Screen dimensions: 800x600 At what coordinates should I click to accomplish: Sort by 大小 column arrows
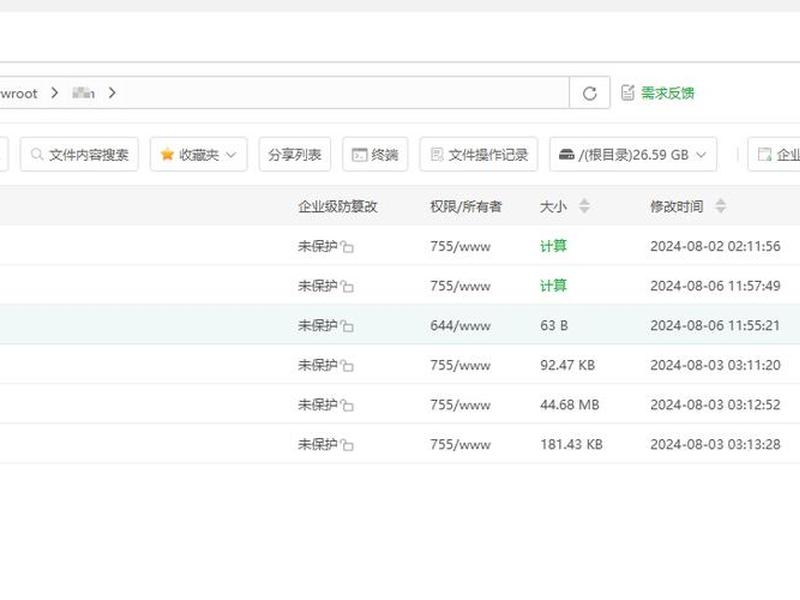coord(584,206)
